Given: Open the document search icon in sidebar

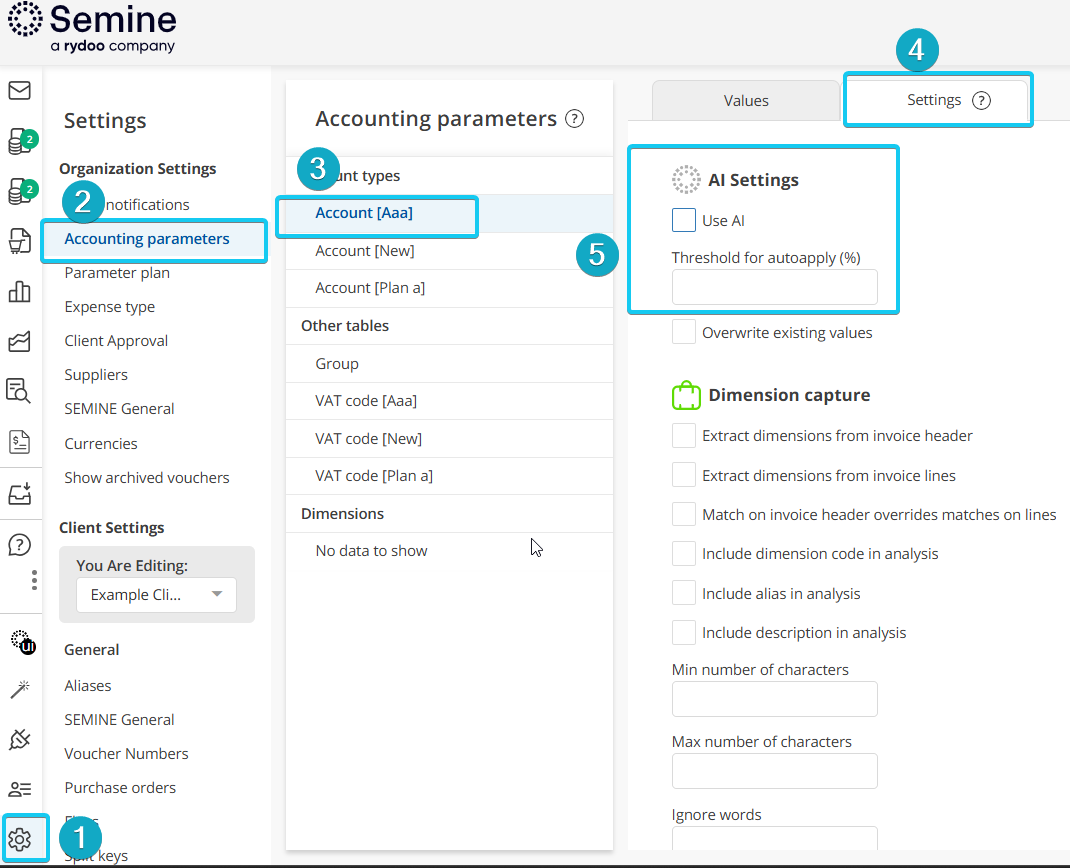Looking at the screenshot, I should [x=19, y=389].
